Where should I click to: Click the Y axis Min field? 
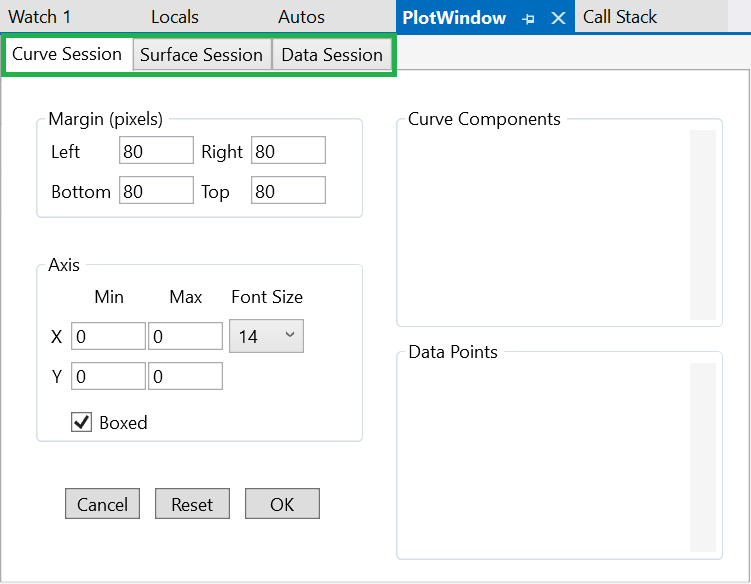[108, 376]
